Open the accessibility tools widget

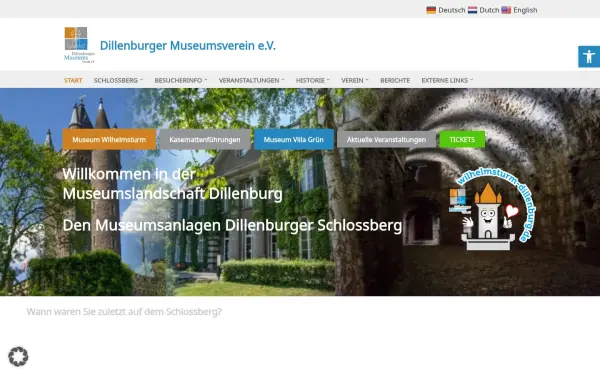coord(589,57)
